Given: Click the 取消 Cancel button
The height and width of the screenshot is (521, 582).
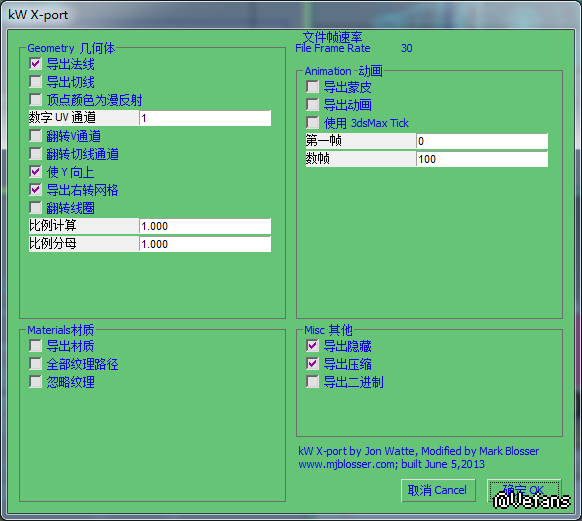Looking at the screenshot, I should tap(438, 490).
